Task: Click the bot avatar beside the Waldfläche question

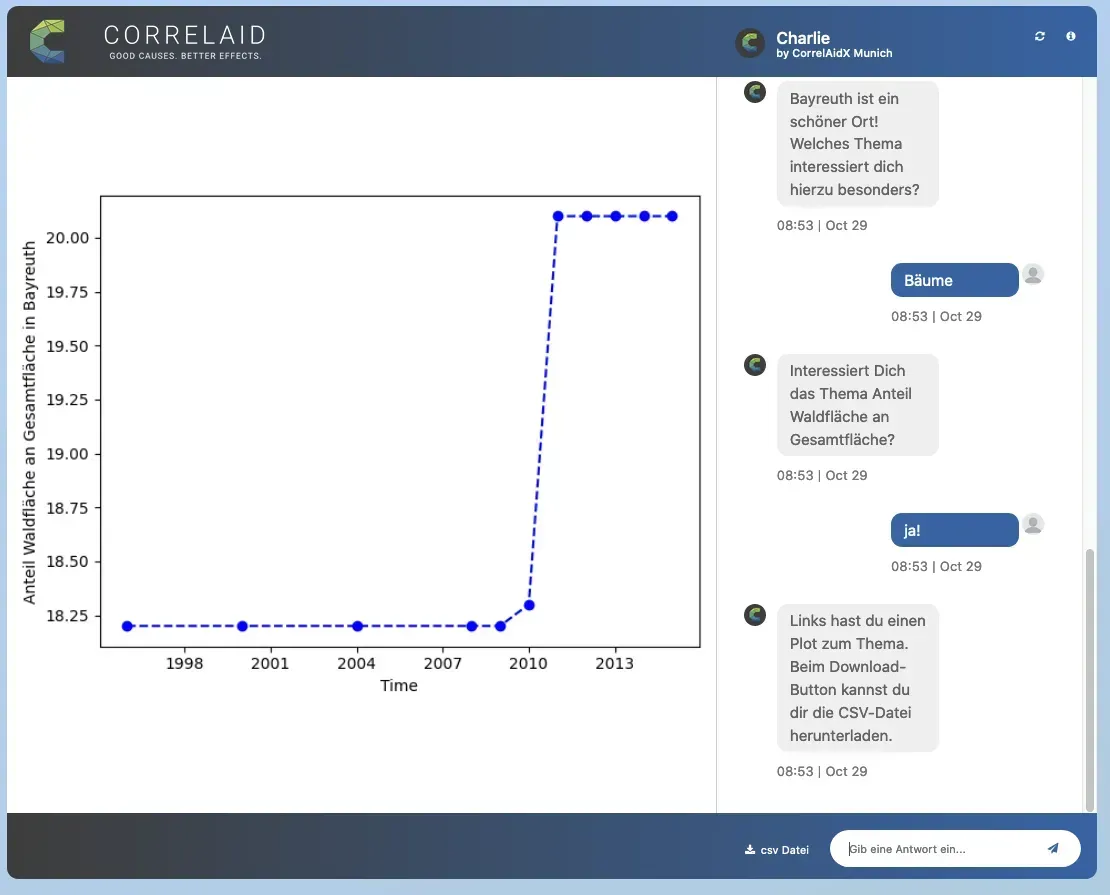Action: click(753, 364)
